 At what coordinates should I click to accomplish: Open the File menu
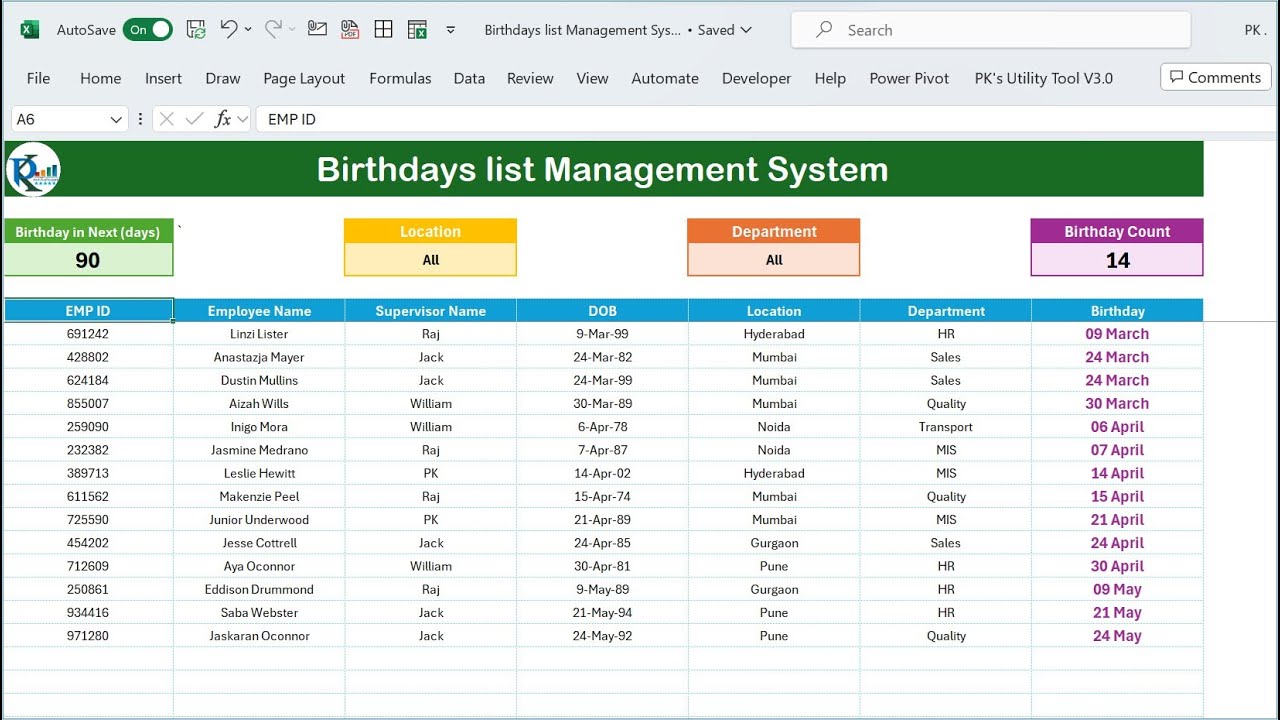[38, 78]
